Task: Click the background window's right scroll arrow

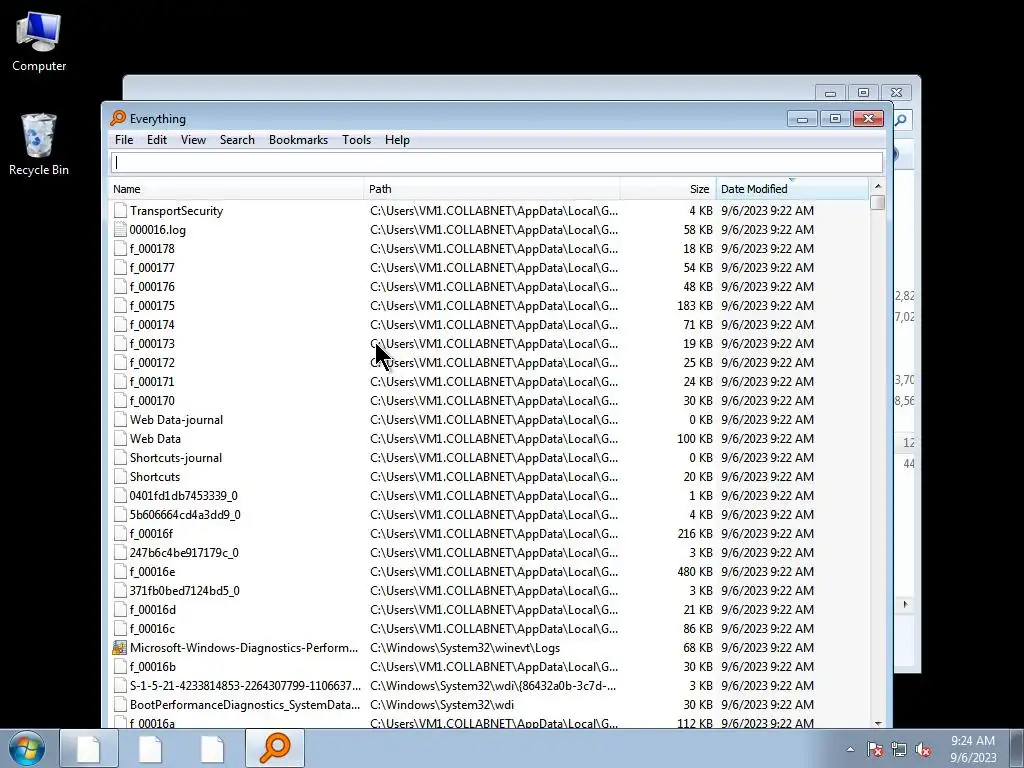Action: pyautogui.click(x=905, y=604)
